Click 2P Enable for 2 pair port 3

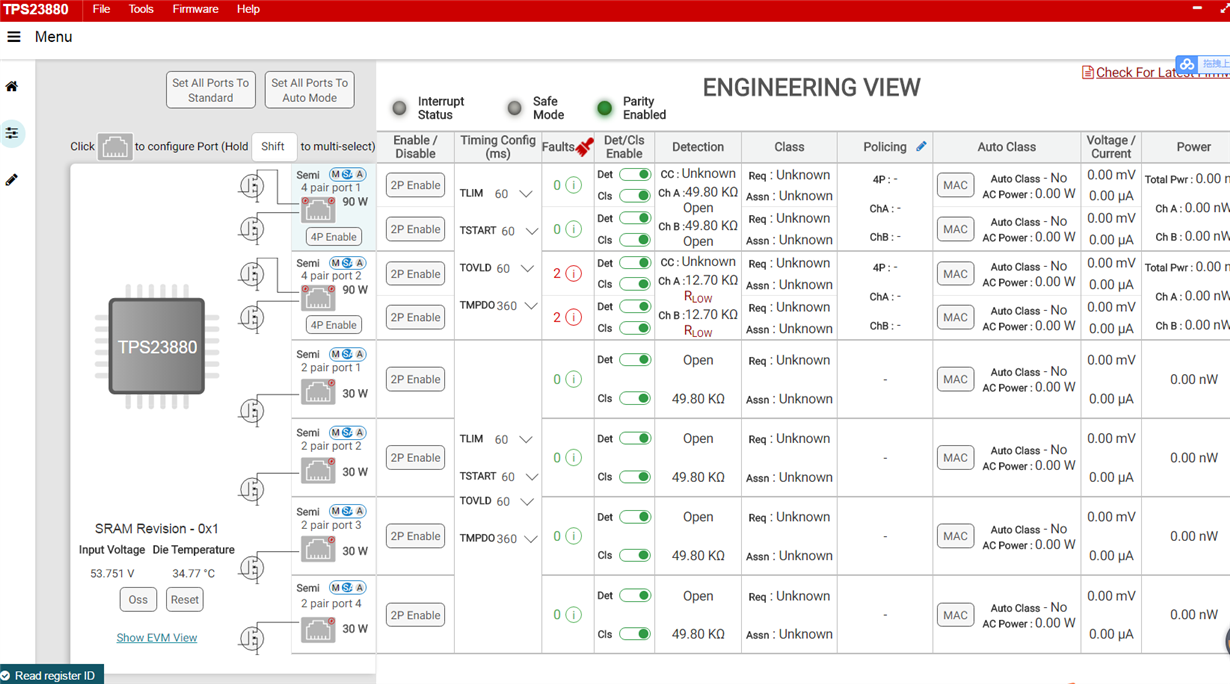(415, 536)
